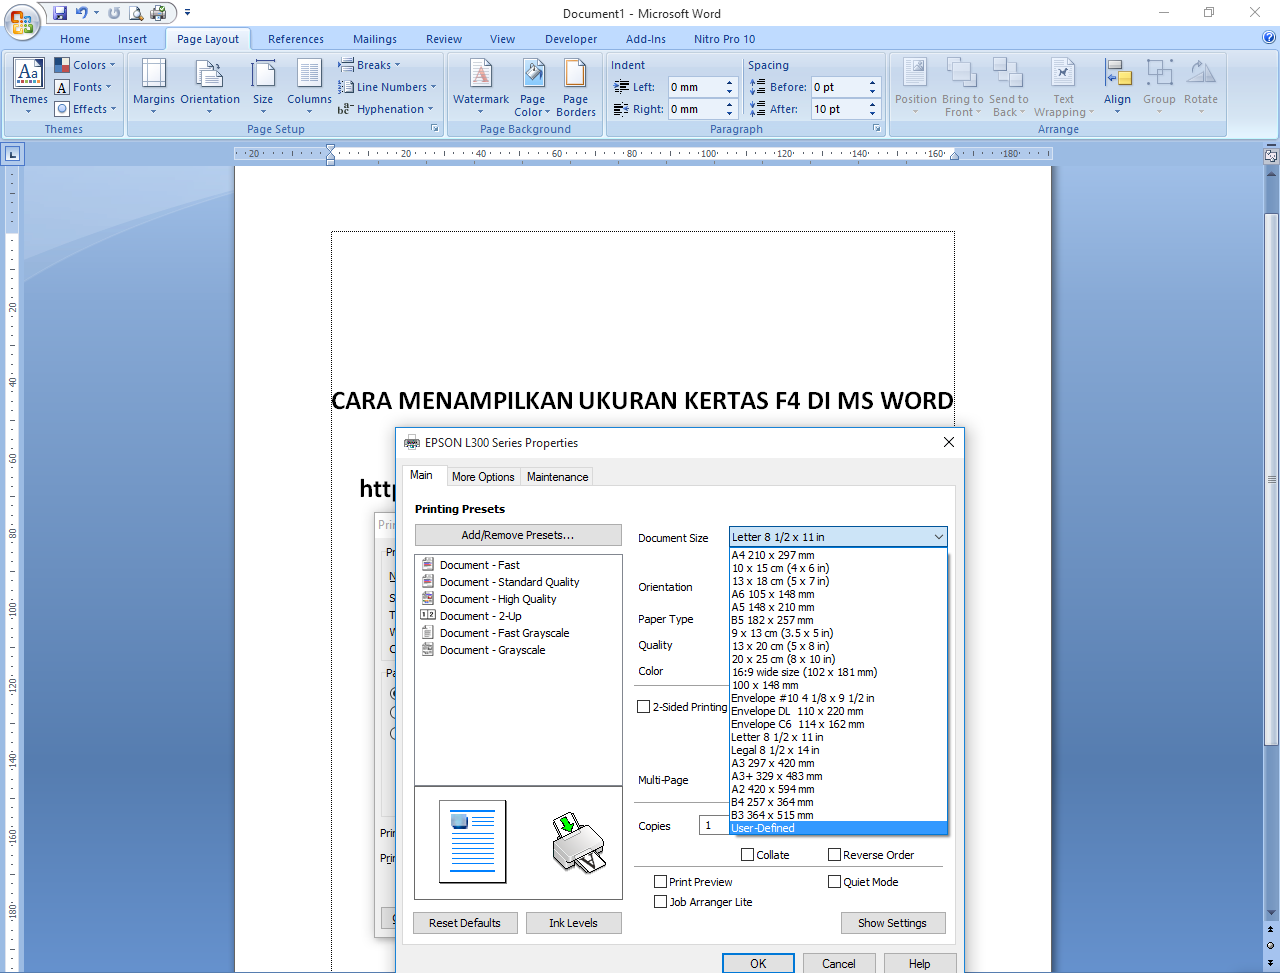Switch to Maintenance tab
Viewport: 1280px width, 973px height.
coord(558,477)
